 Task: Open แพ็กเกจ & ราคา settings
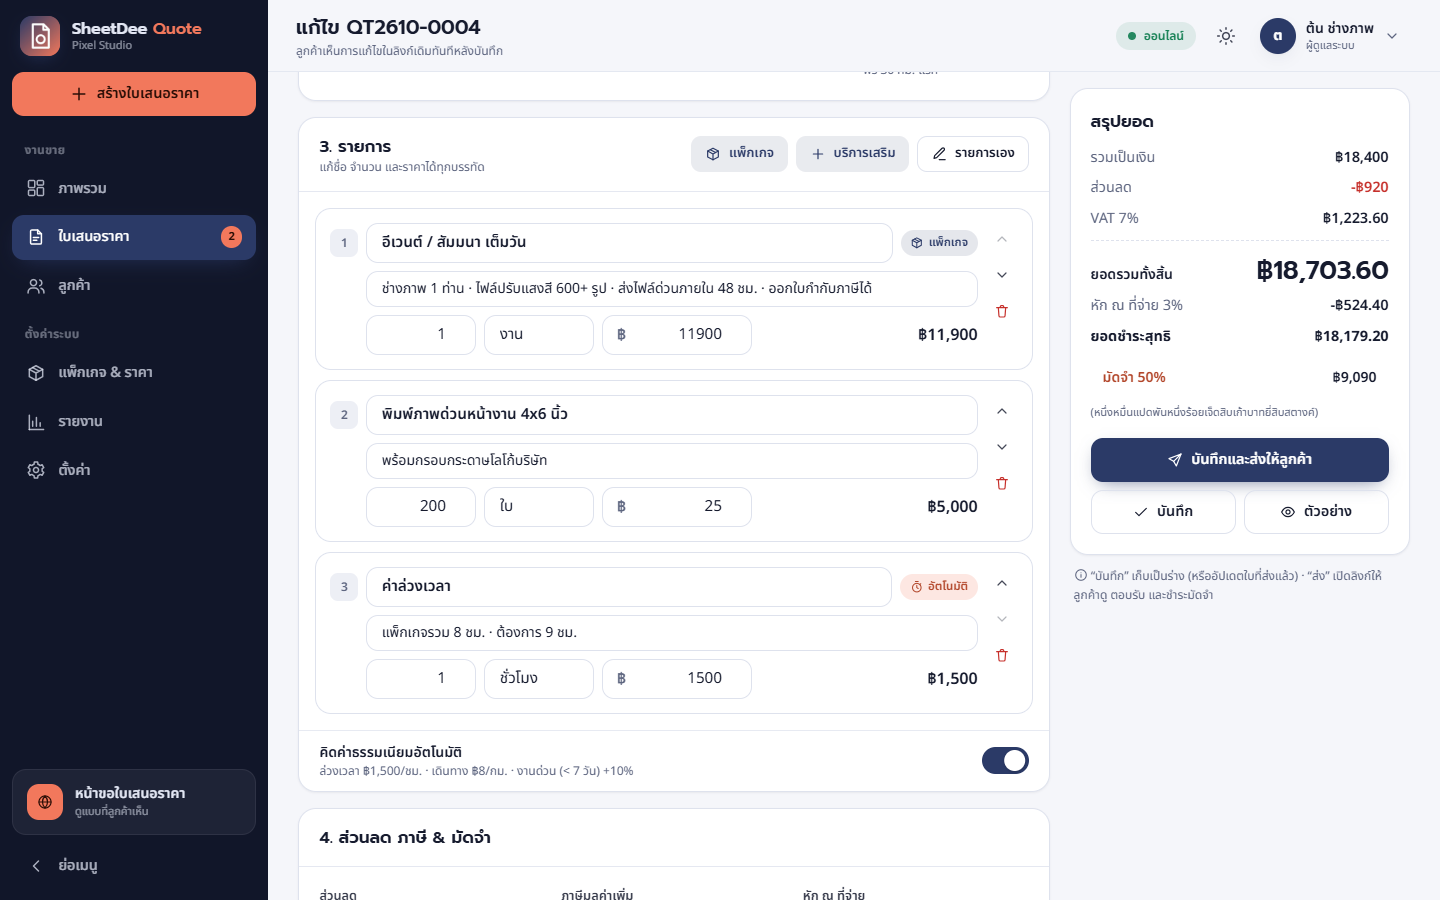coord(134,372)
